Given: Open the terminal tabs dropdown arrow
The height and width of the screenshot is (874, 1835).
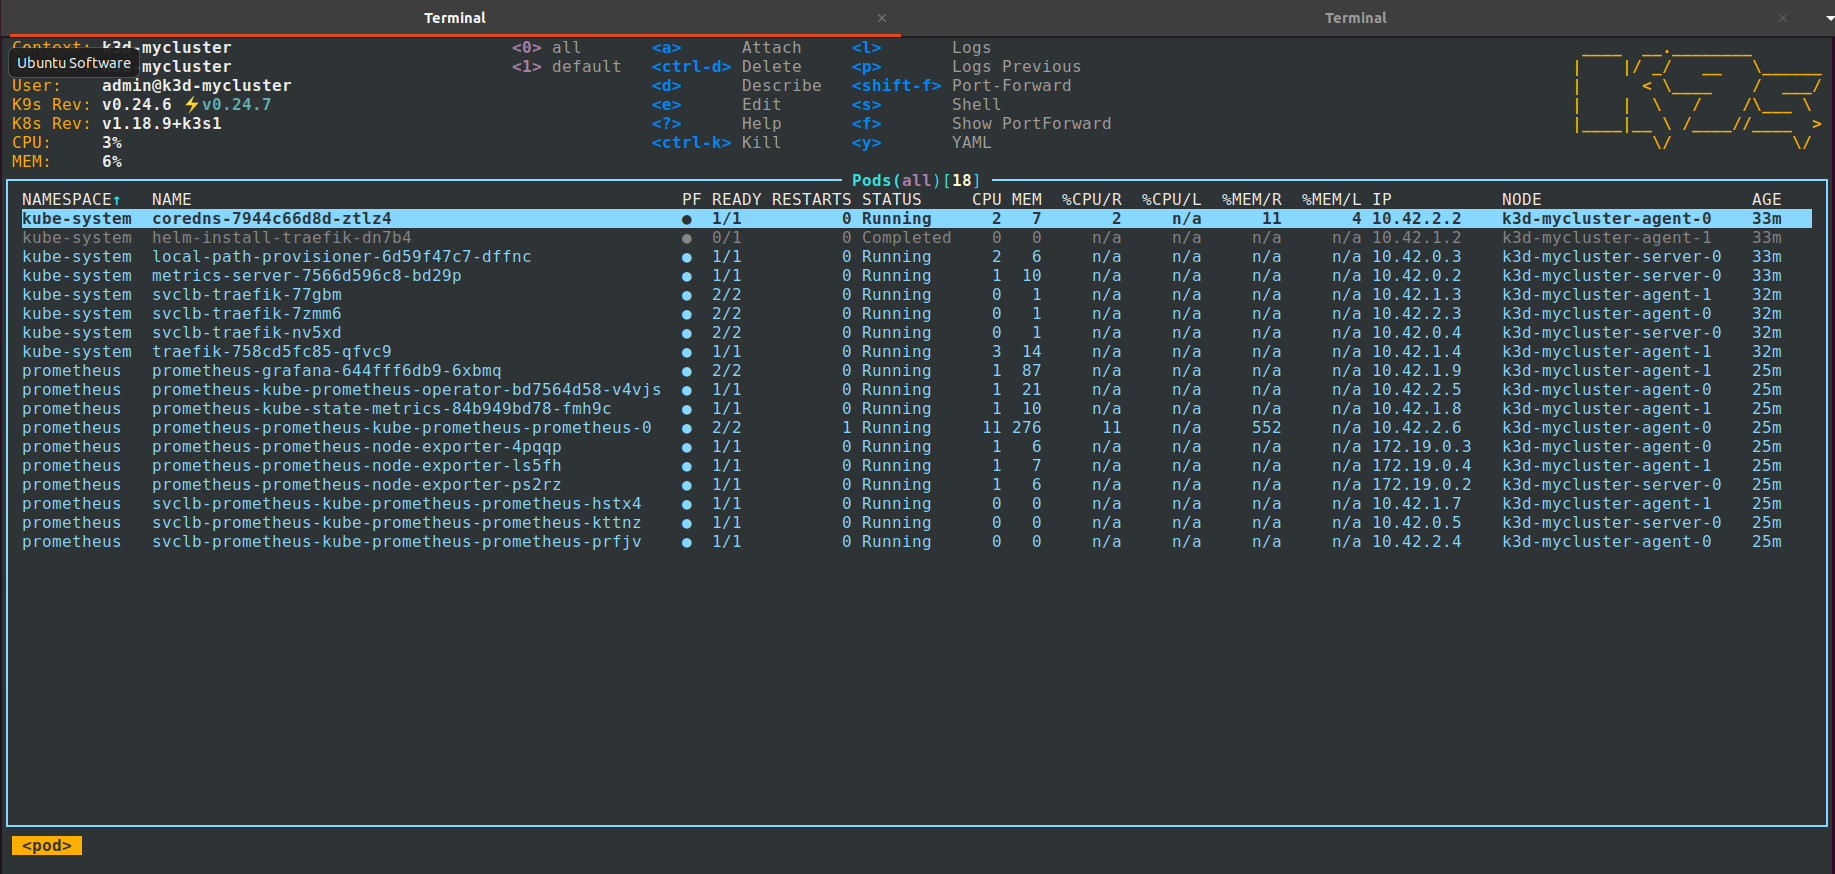Looking at the screenshot, I should (x=1829, y=18).
